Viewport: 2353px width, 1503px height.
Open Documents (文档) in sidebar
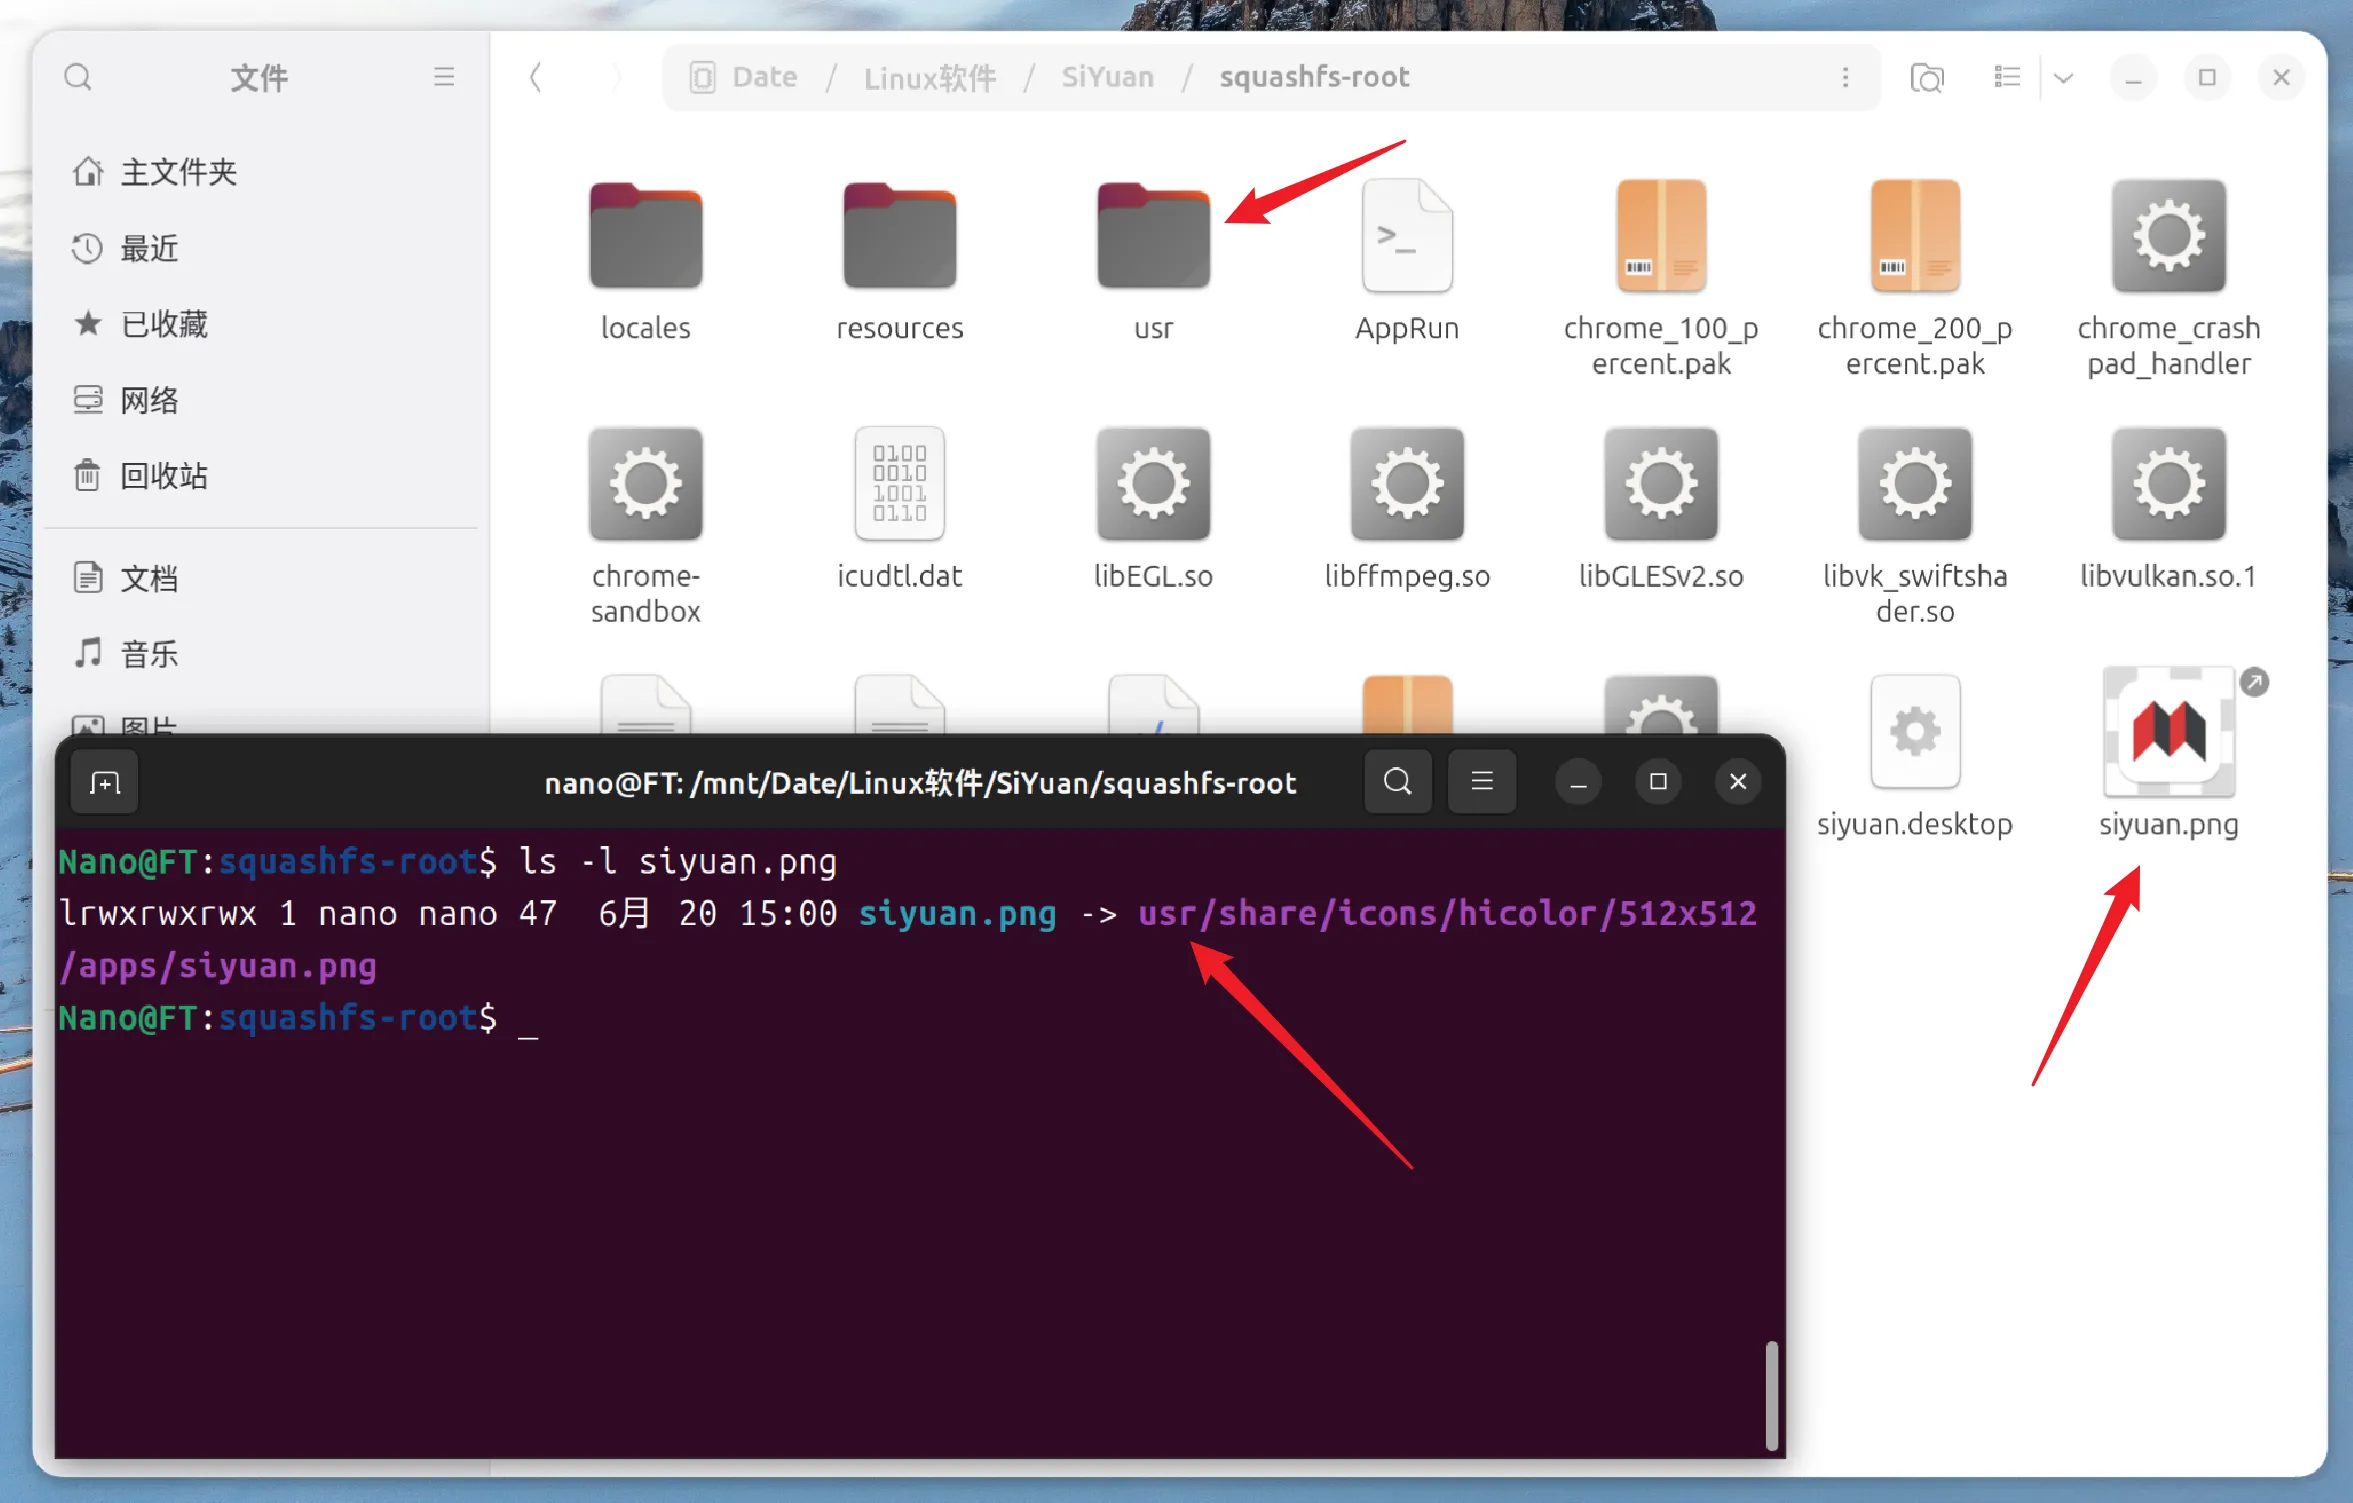click(262, 578)
